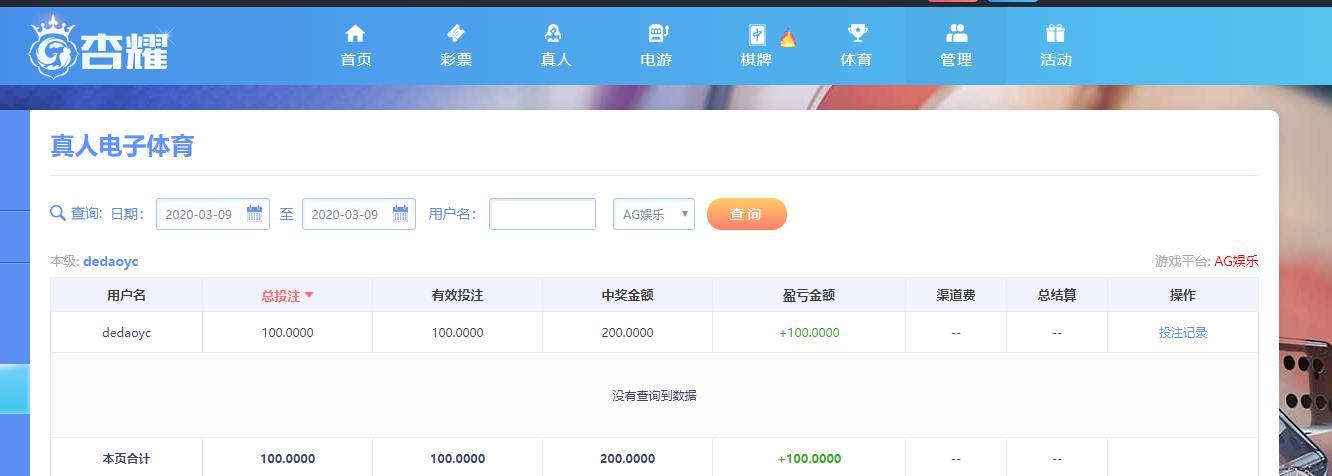The width and height of the screenshot is (1332, 476).
Task: Click +100.0000 in the 本页合计 row
Action: (x=809, y=458)
